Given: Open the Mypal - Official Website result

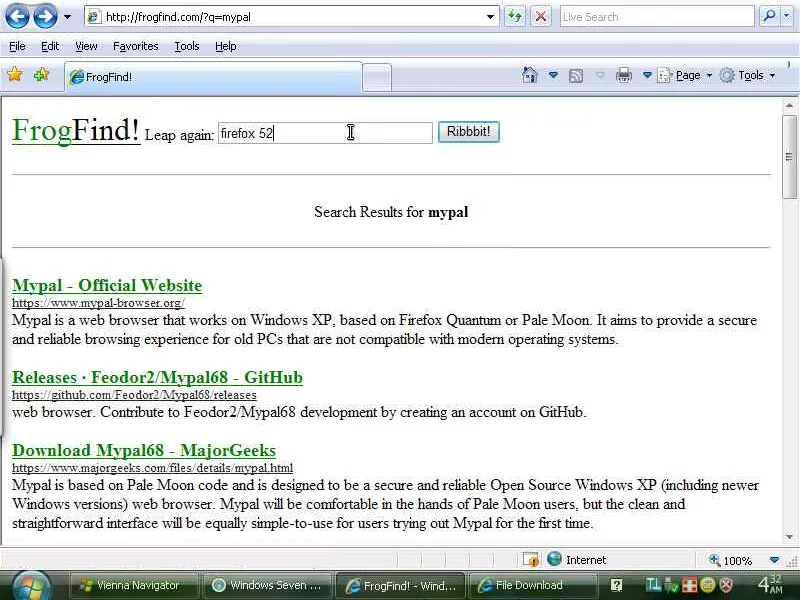Looking at the screenshot, I should point(107,285).
